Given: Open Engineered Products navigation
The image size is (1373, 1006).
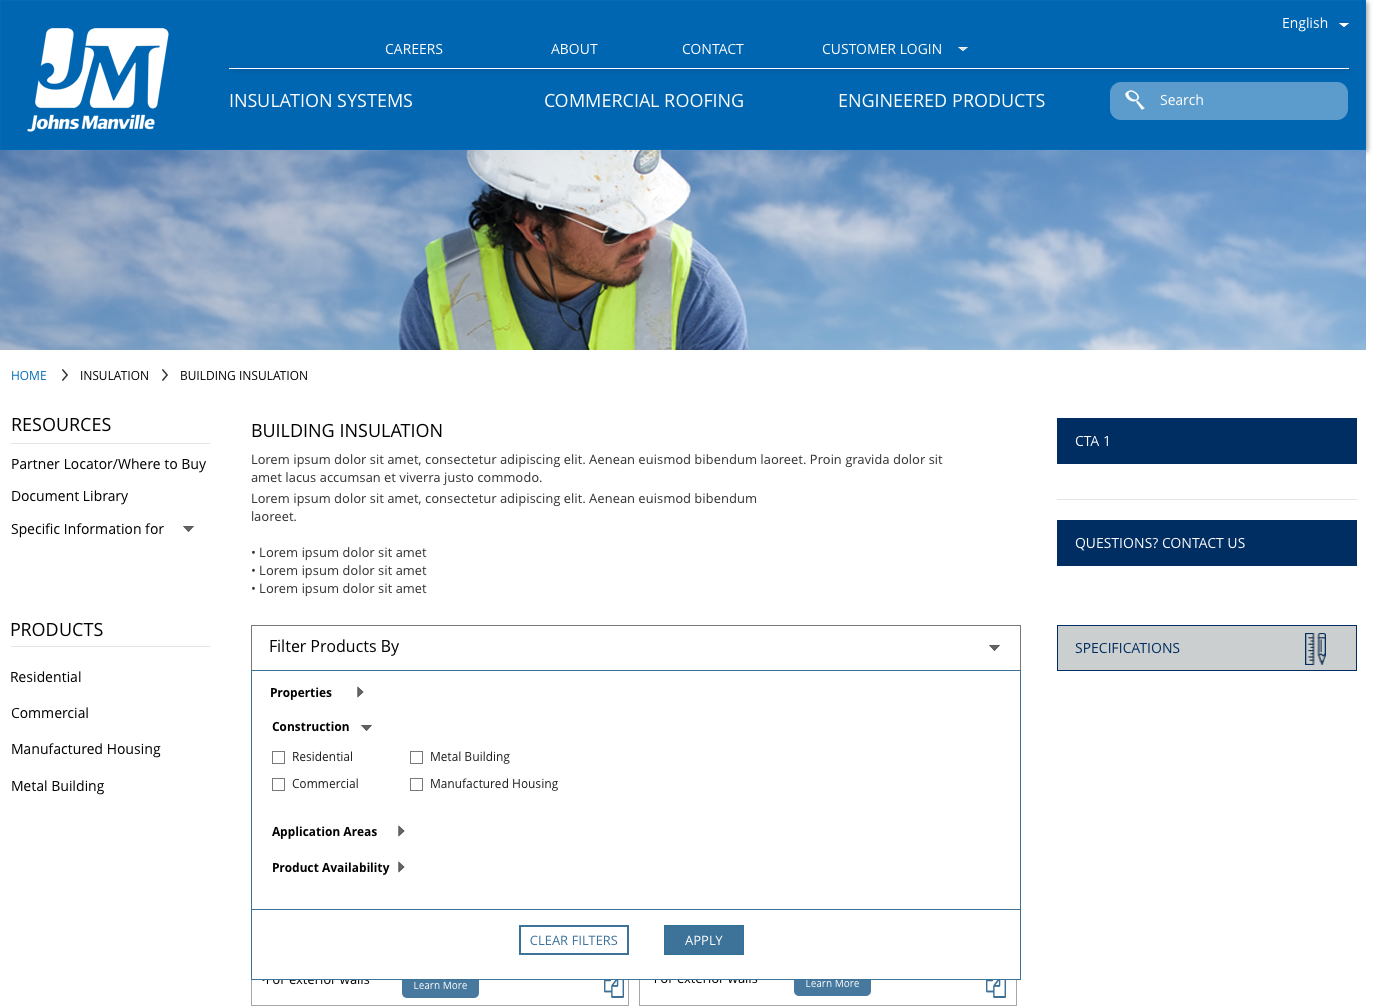Looking at the screenshot, I should tap(942, 101).
